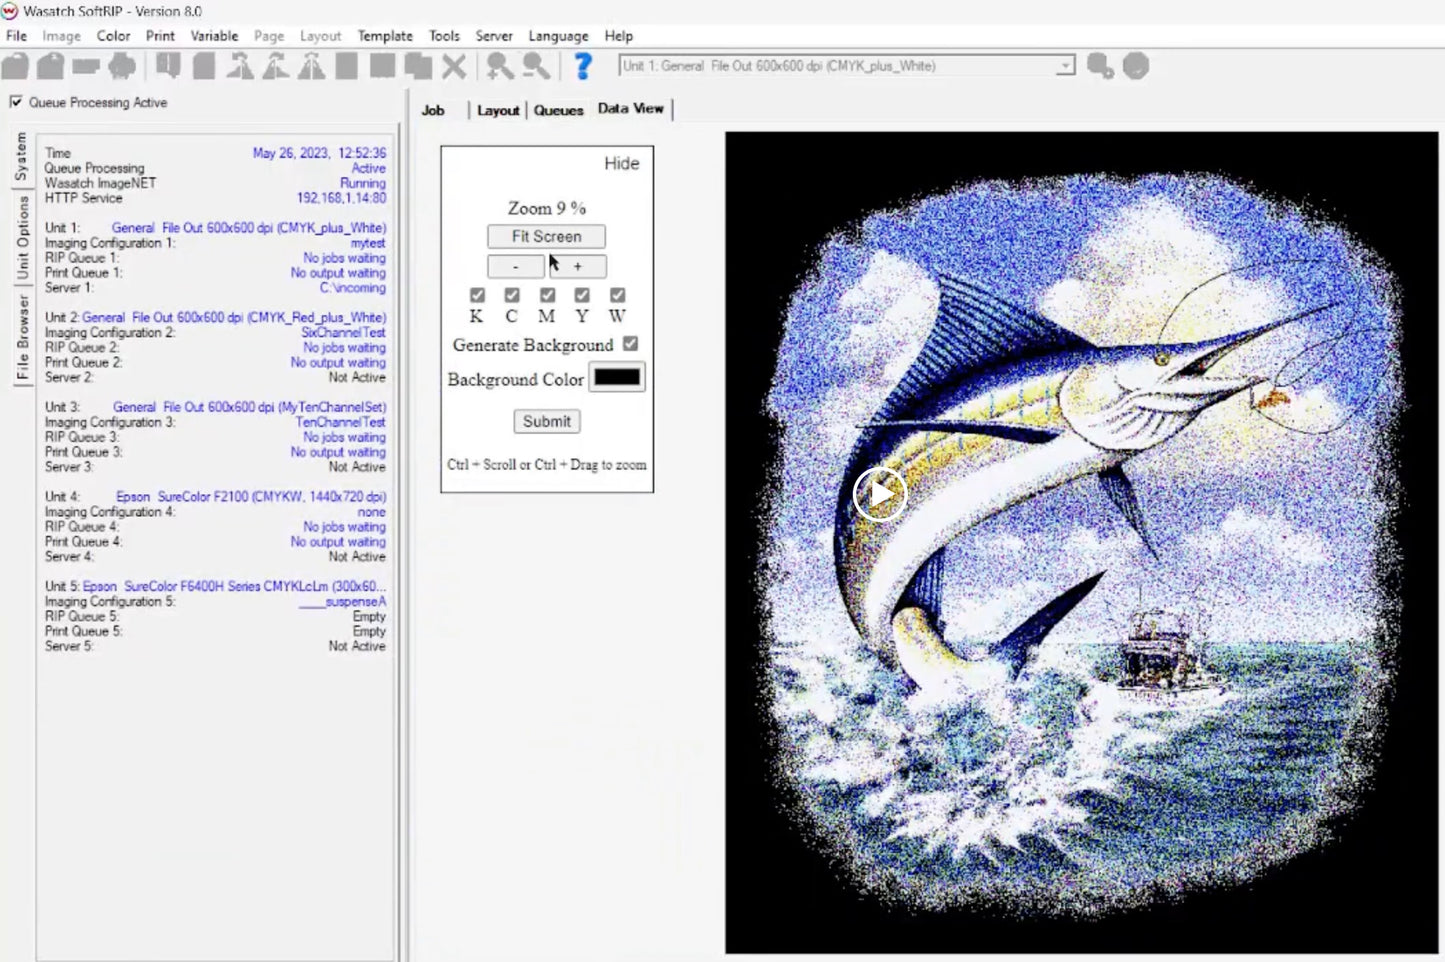Uncheck the K channel checkbox

477,295
